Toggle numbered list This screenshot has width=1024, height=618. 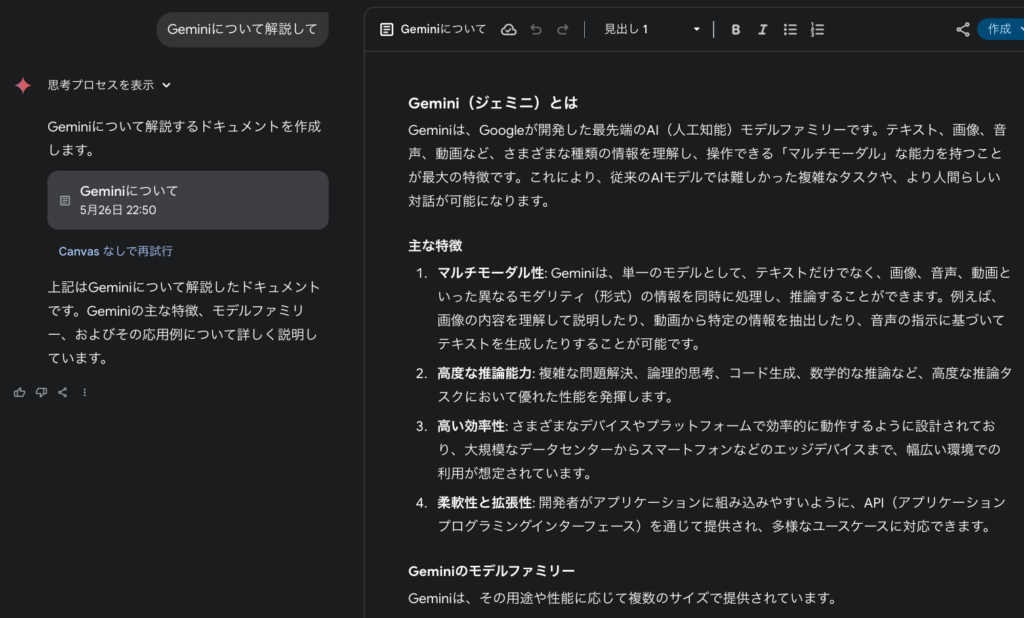tap(817, 29)
